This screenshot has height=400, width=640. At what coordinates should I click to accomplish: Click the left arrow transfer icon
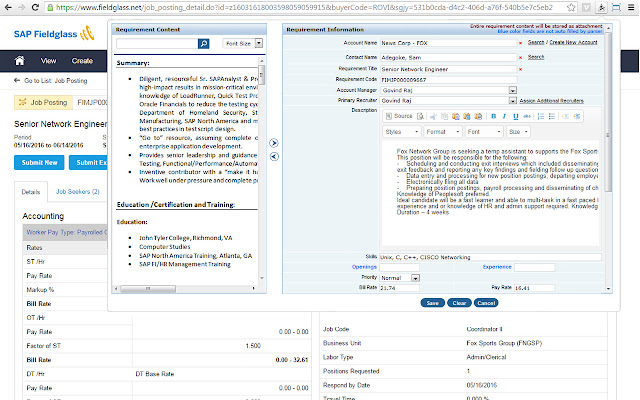point(274,156)
